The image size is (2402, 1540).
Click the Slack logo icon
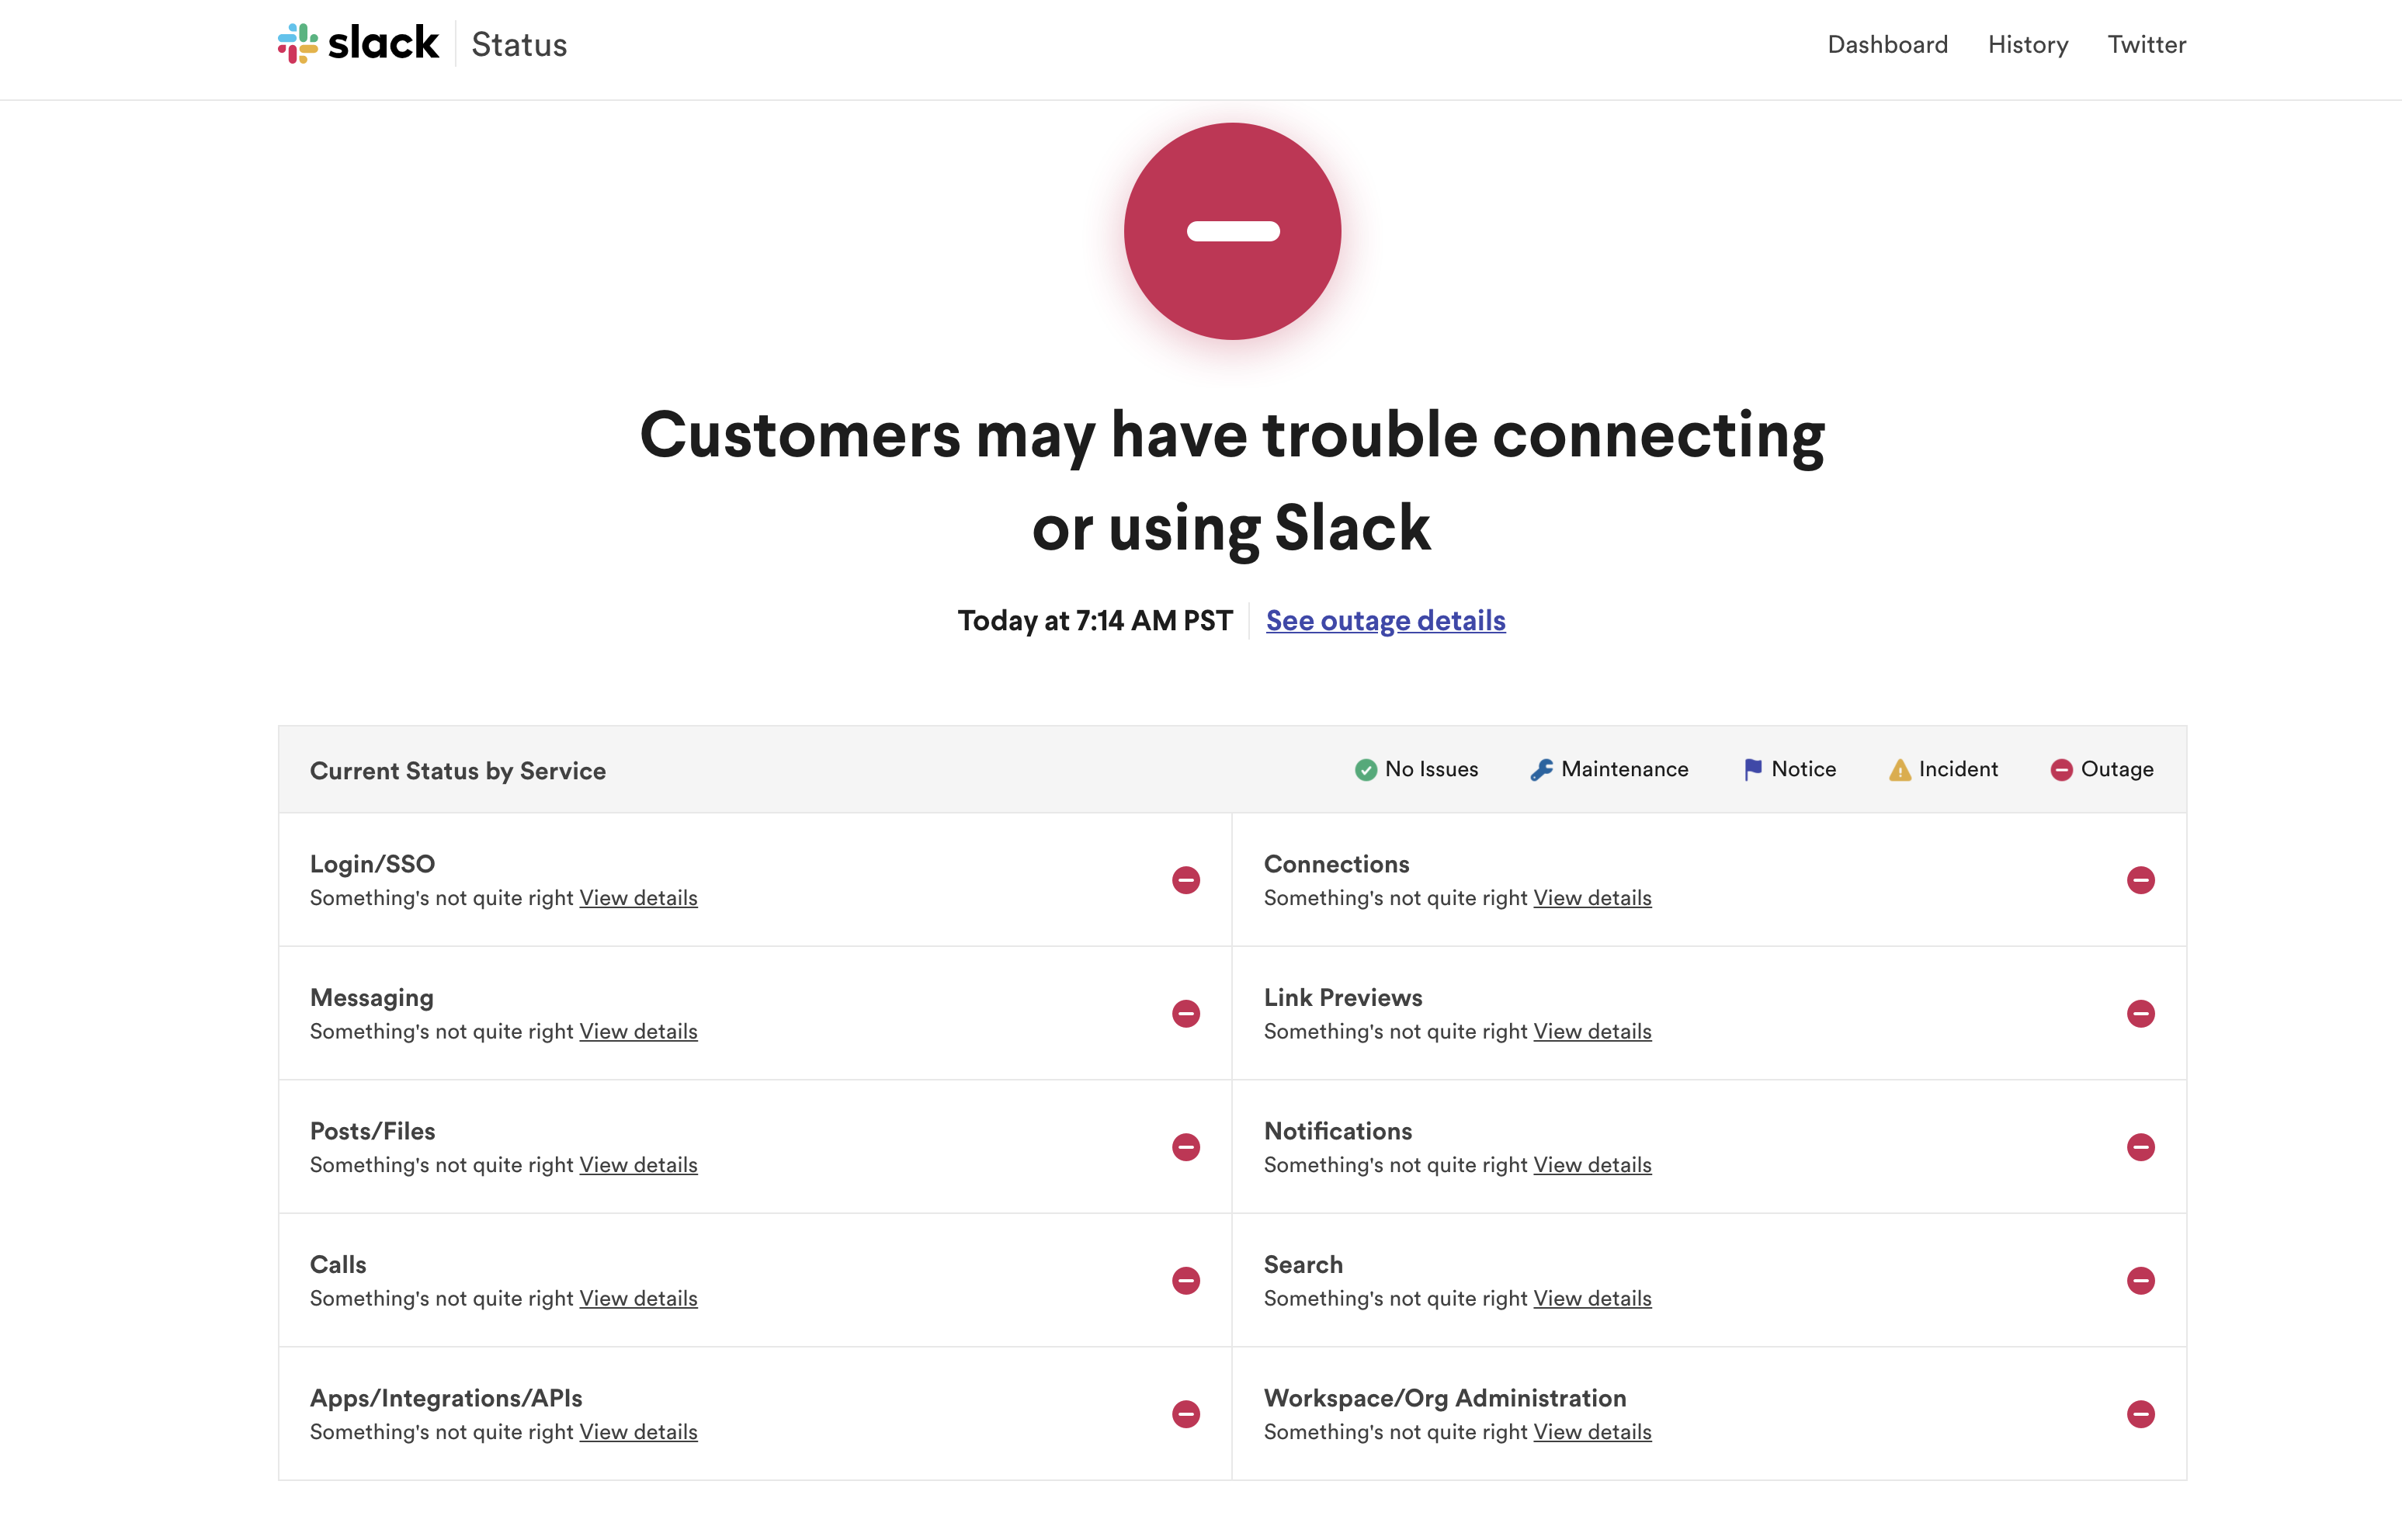tap(297, 44)
